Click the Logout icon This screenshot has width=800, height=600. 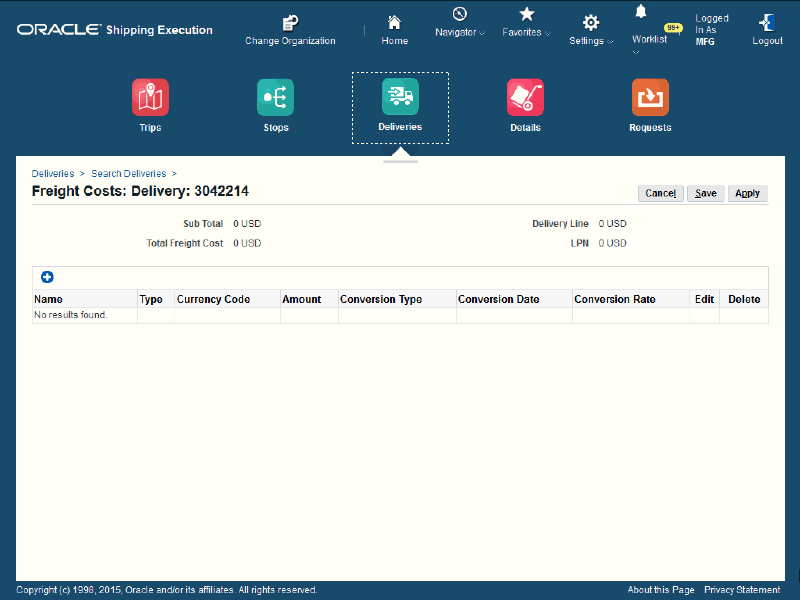pyautogui.click(x=767, y=23)
